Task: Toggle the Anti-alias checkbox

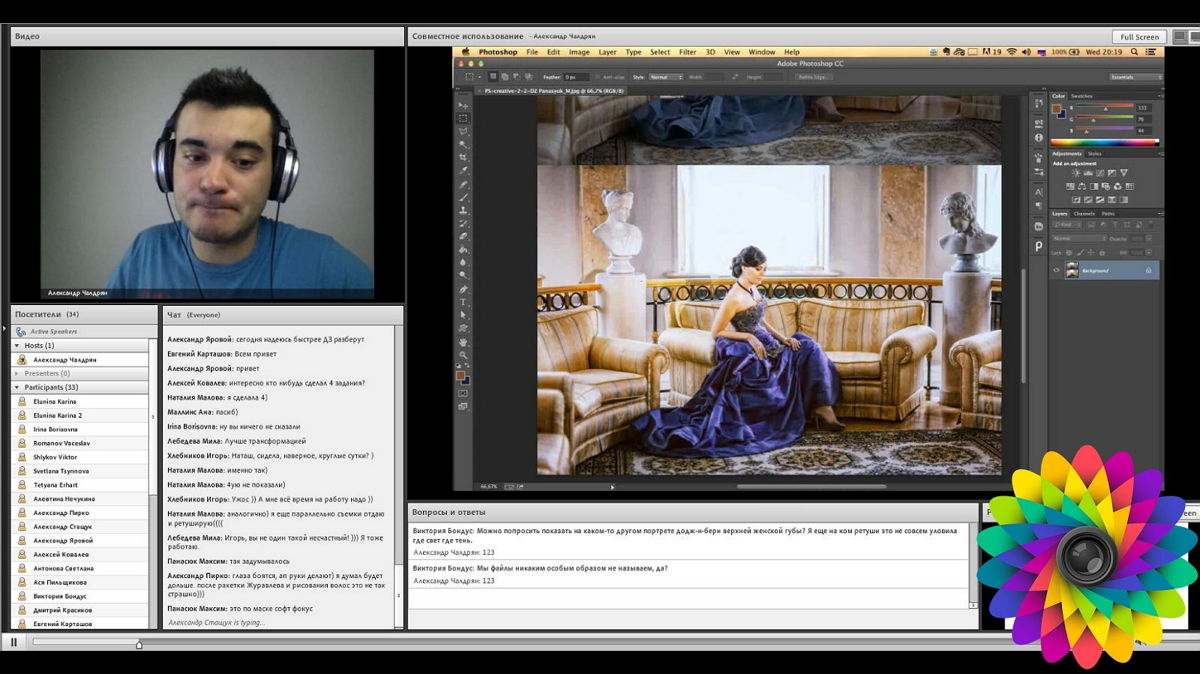Action: pos(598,77)
